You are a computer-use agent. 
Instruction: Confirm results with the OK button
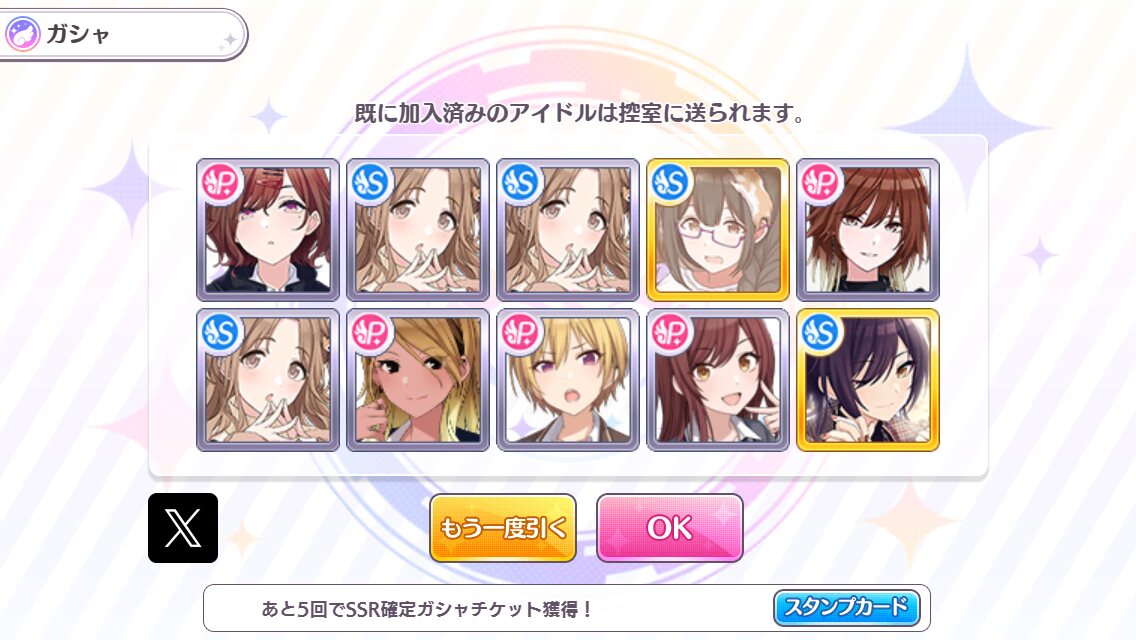[x=669, y=528]
